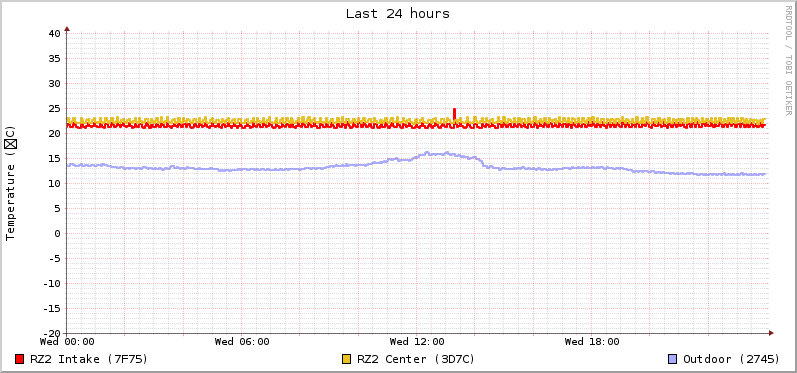The image size is (797, 373).
Task: Click the outdoor temperature peak near noon
Action: coord(437,152)
